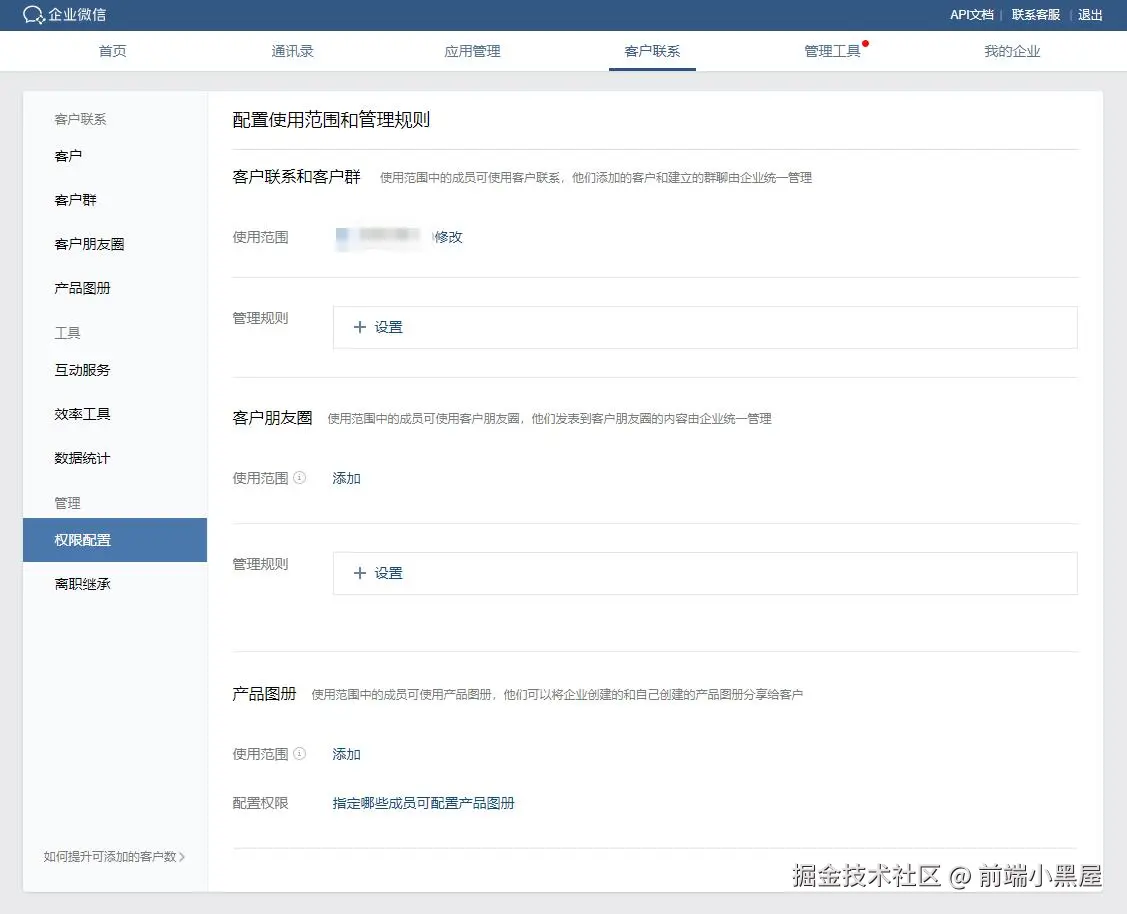Click 联系客服 in the header

click(x=1036, y=14)
